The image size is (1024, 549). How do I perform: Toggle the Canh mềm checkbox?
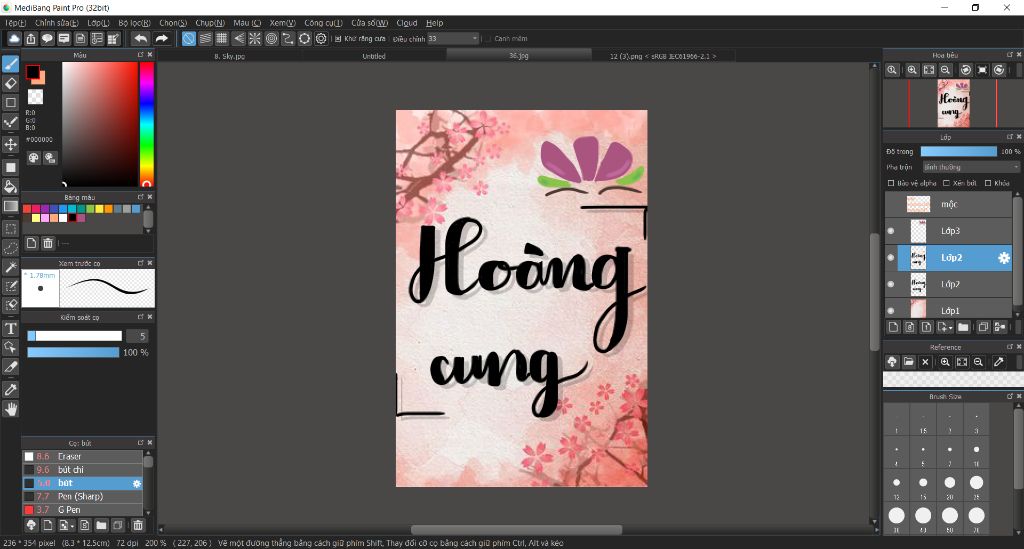pyautogui.click(x=487, y=39)
